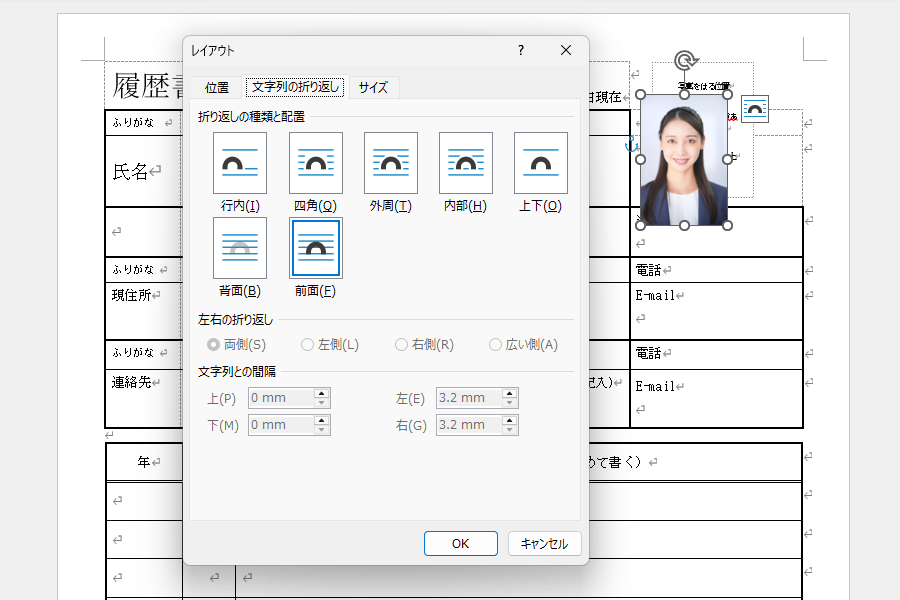Screen dimensions: 900x600
Task: Open the Layout Options button beside the photo
Action: [x=755, y=109]
